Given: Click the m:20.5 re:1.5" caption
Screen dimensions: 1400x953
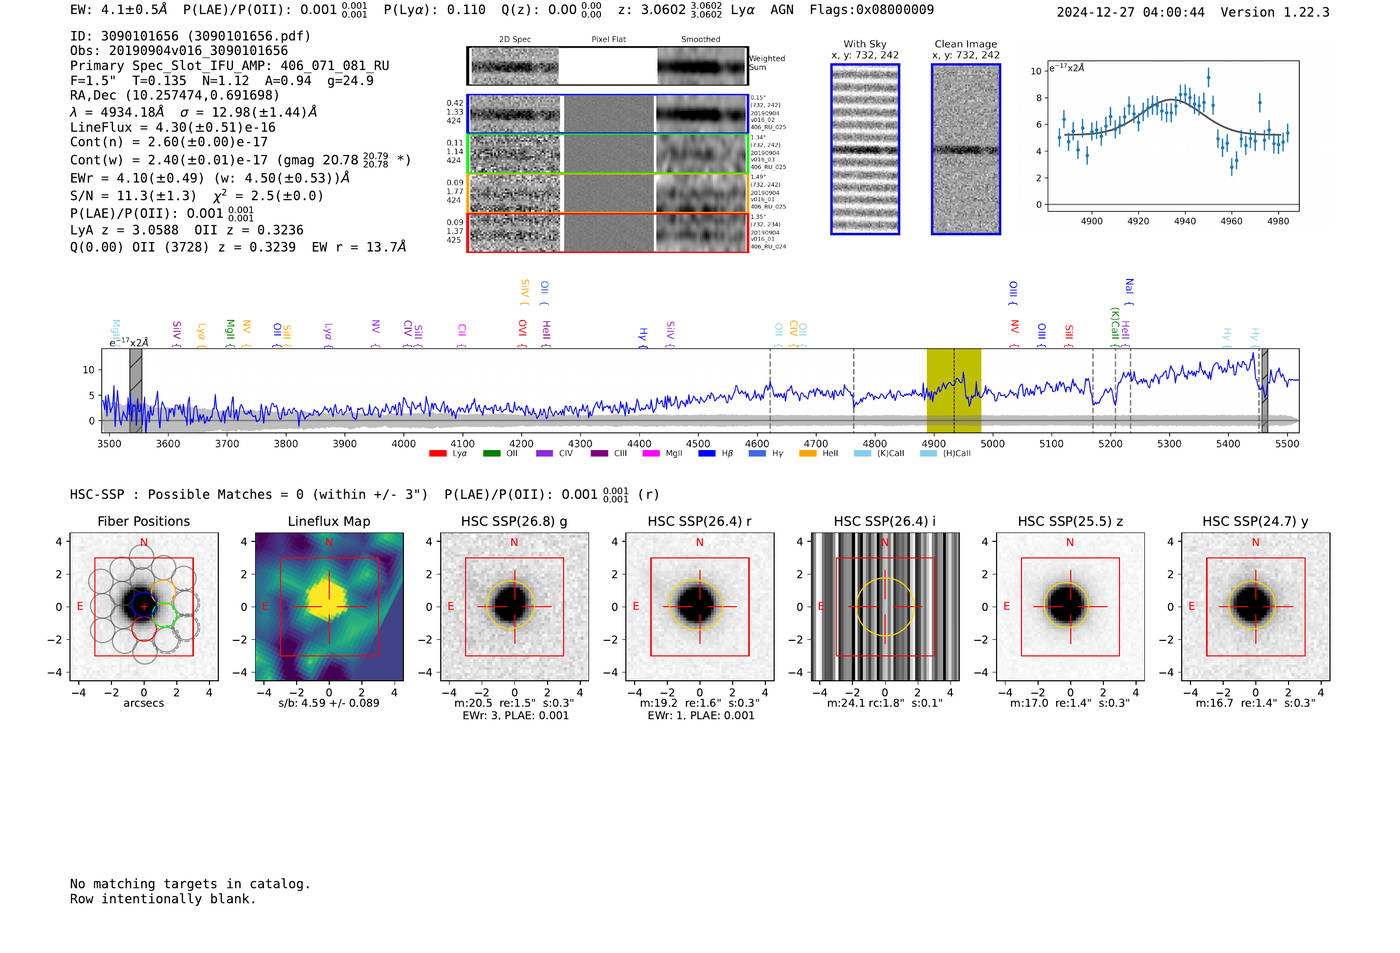Looking at the screenshot, I should pyautogui.click(x=514, y=703).
